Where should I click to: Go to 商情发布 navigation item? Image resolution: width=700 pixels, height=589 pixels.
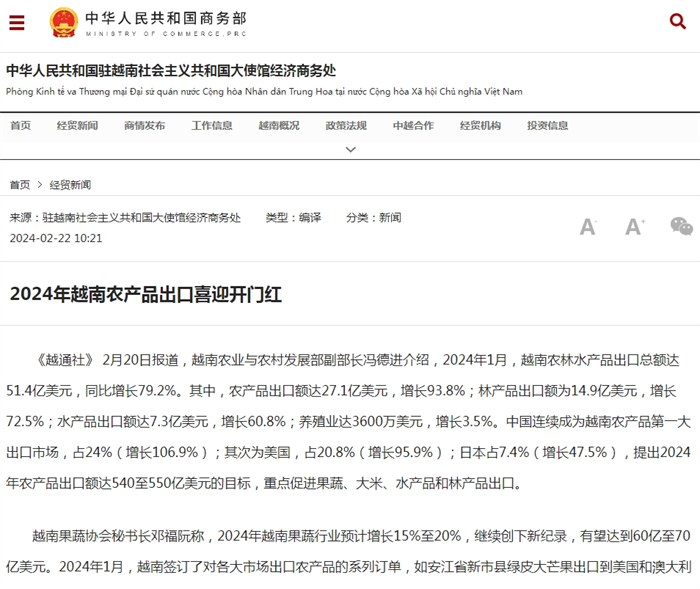(x=144, y=126)
